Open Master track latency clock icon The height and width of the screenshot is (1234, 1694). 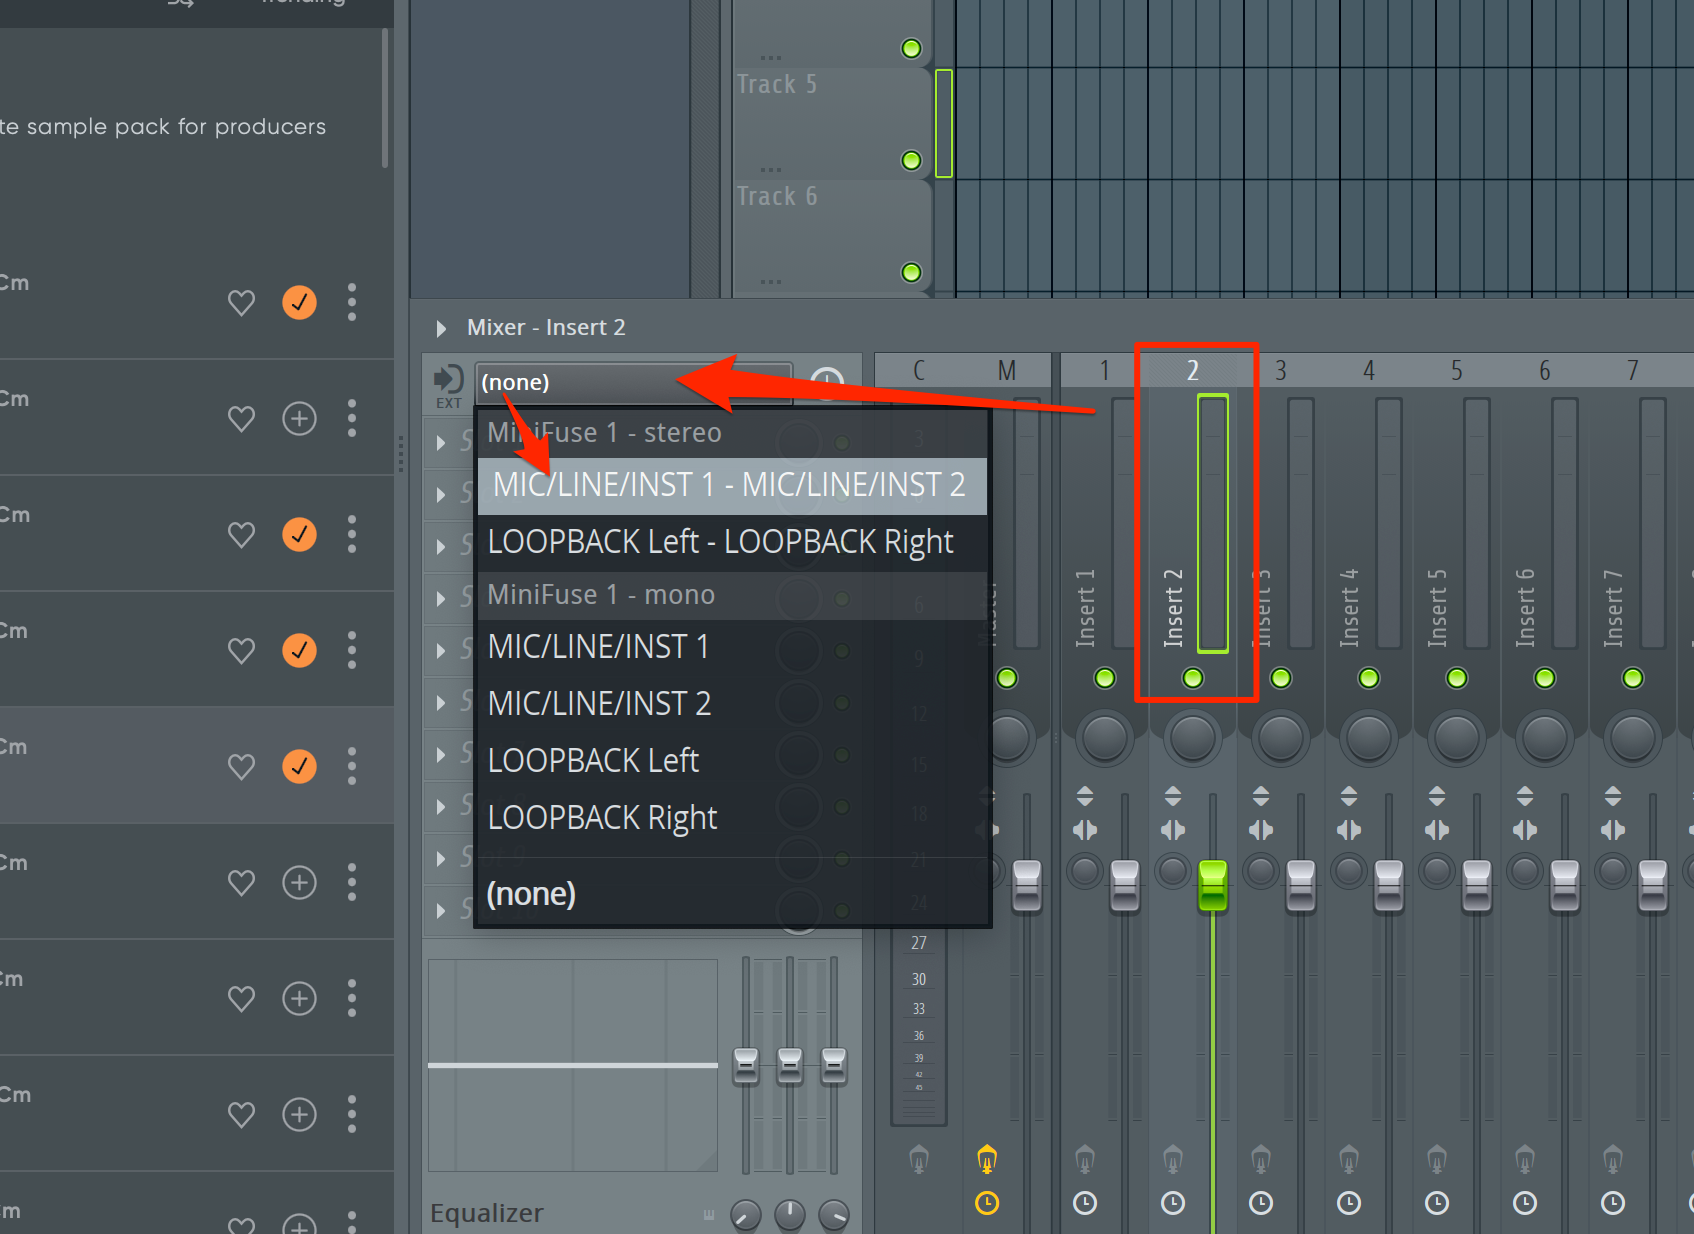[987, 1203]
